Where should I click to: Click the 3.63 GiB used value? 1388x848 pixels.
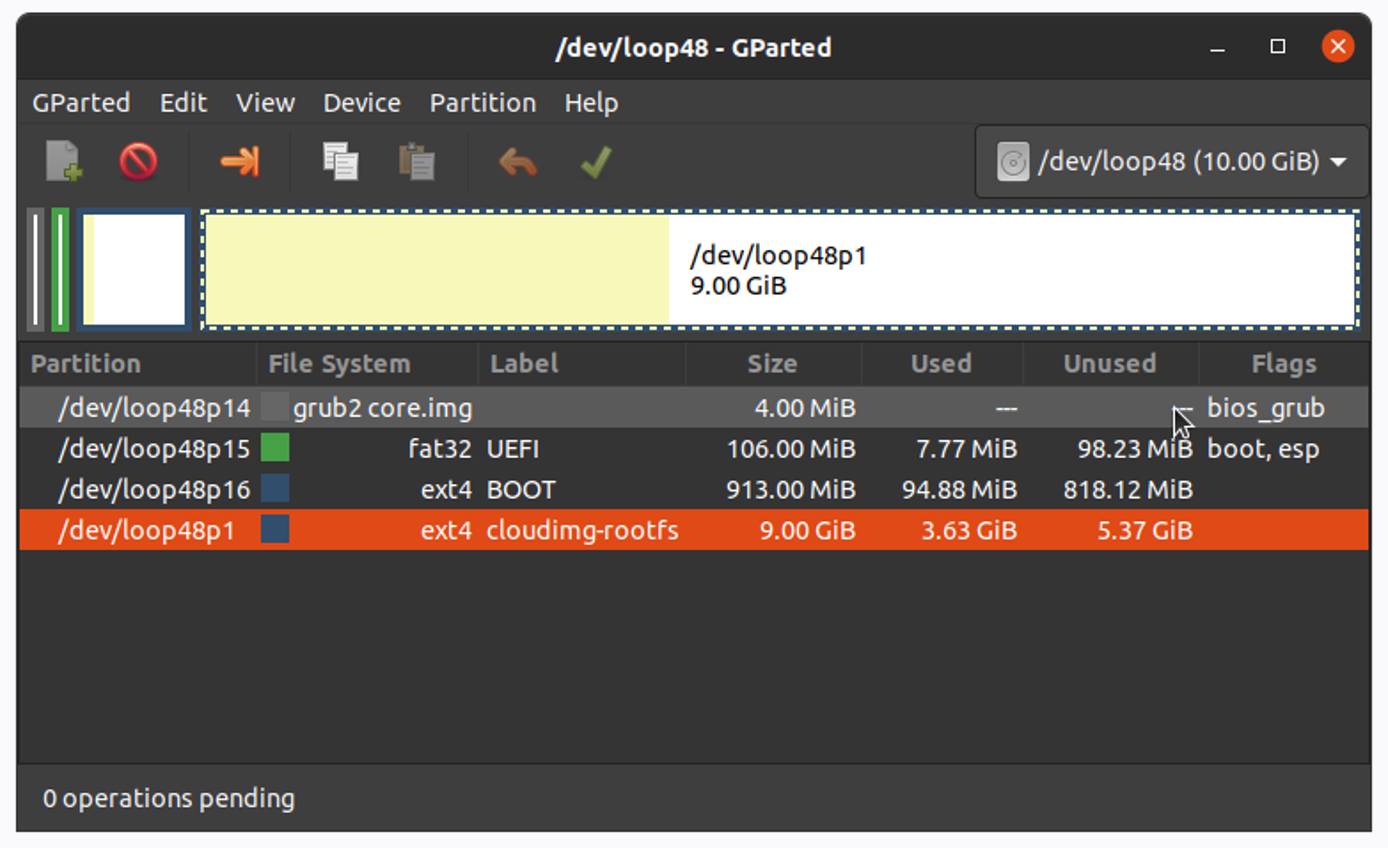tap(969, 530)
